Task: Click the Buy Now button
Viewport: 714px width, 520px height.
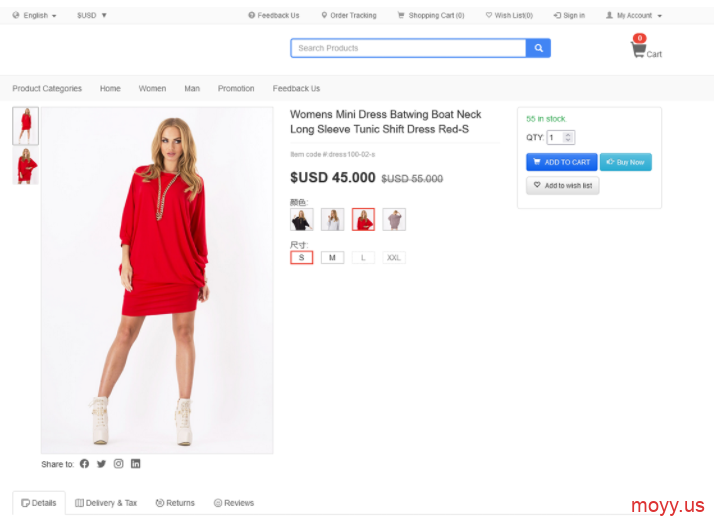Action: coord(626,162)
